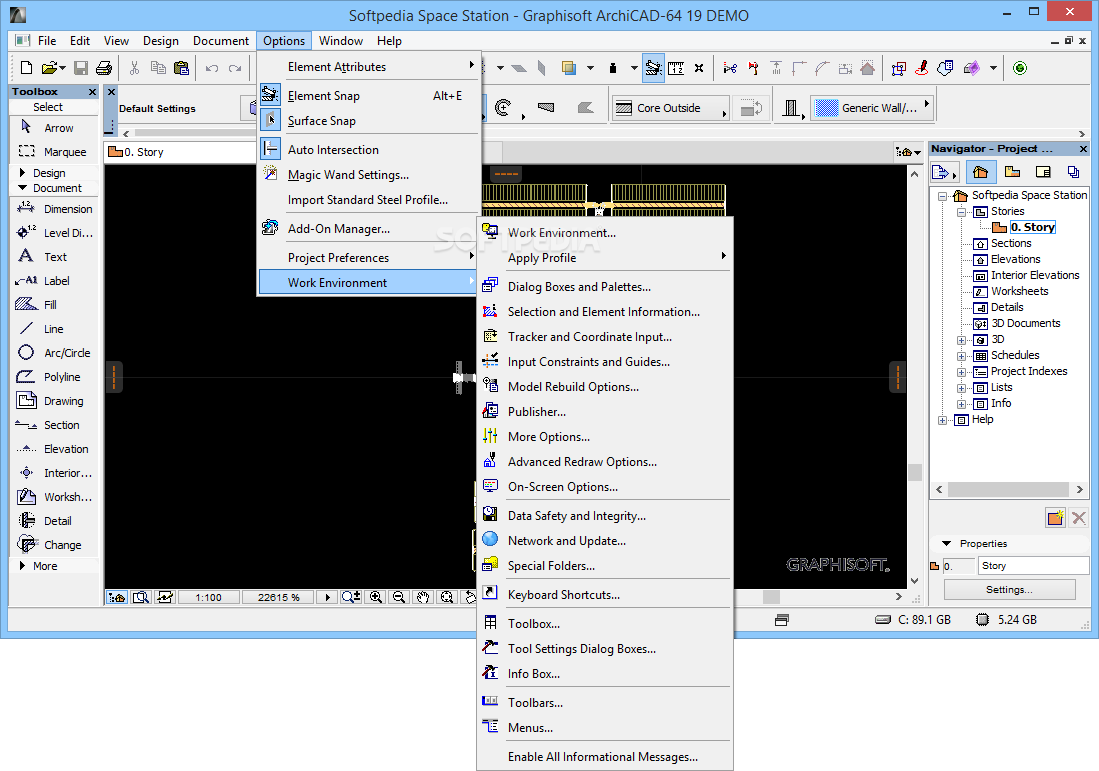
Task: Open Add-On Manager
Action: pyautogui.click(x=369, y=228)
